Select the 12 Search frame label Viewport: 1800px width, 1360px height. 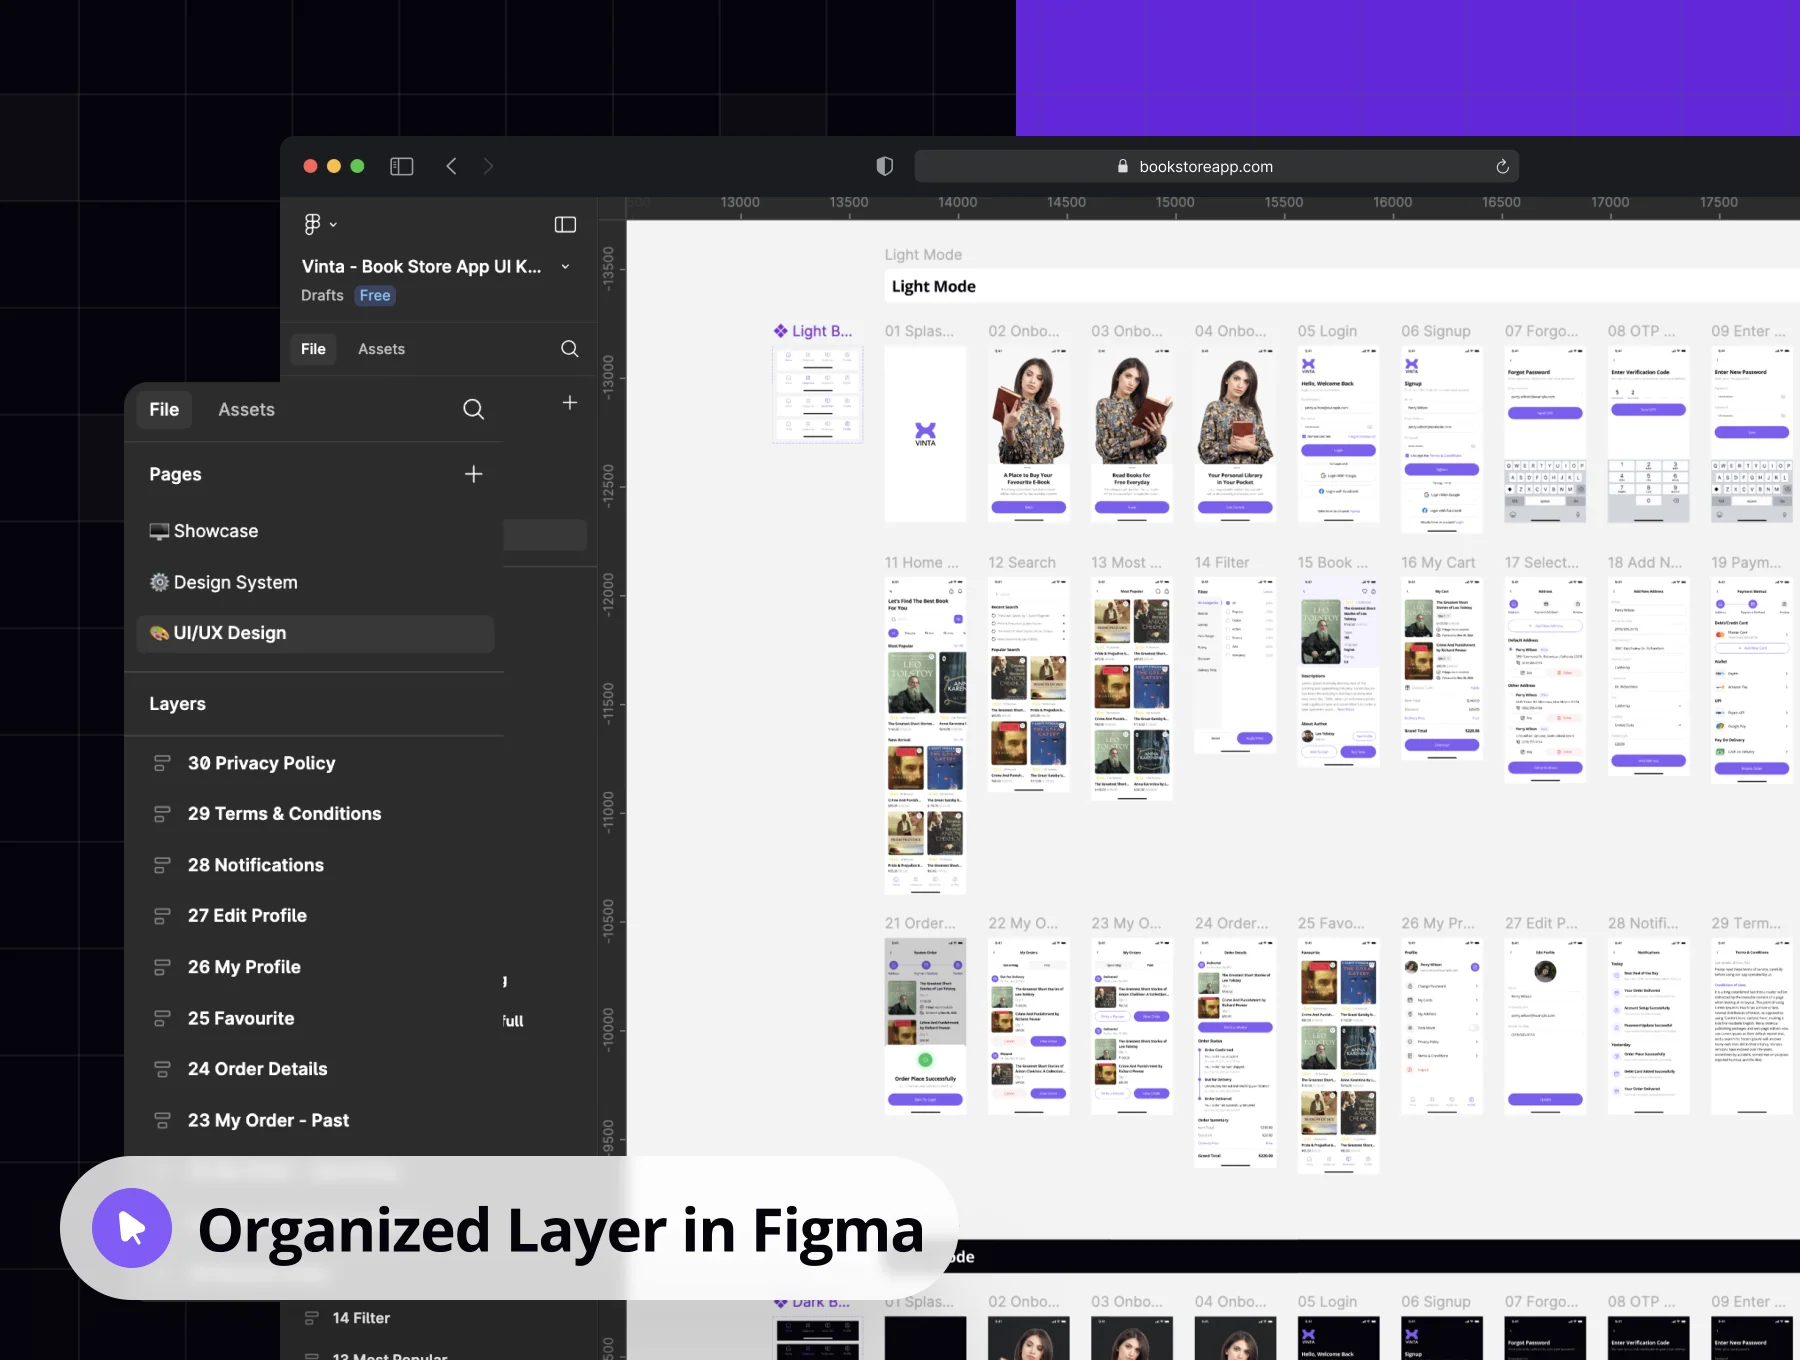click(x=1022, y=563)
